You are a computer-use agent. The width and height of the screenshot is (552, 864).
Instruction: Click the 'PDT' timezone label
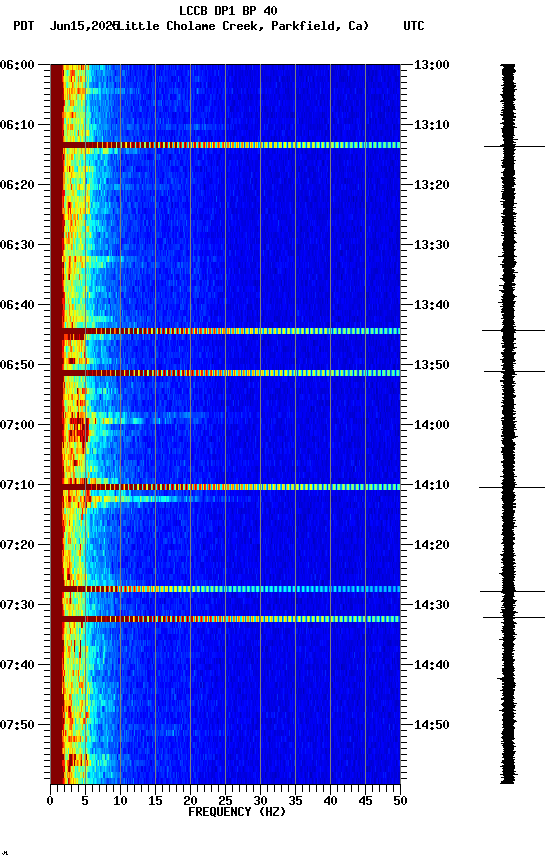point(24,26)
